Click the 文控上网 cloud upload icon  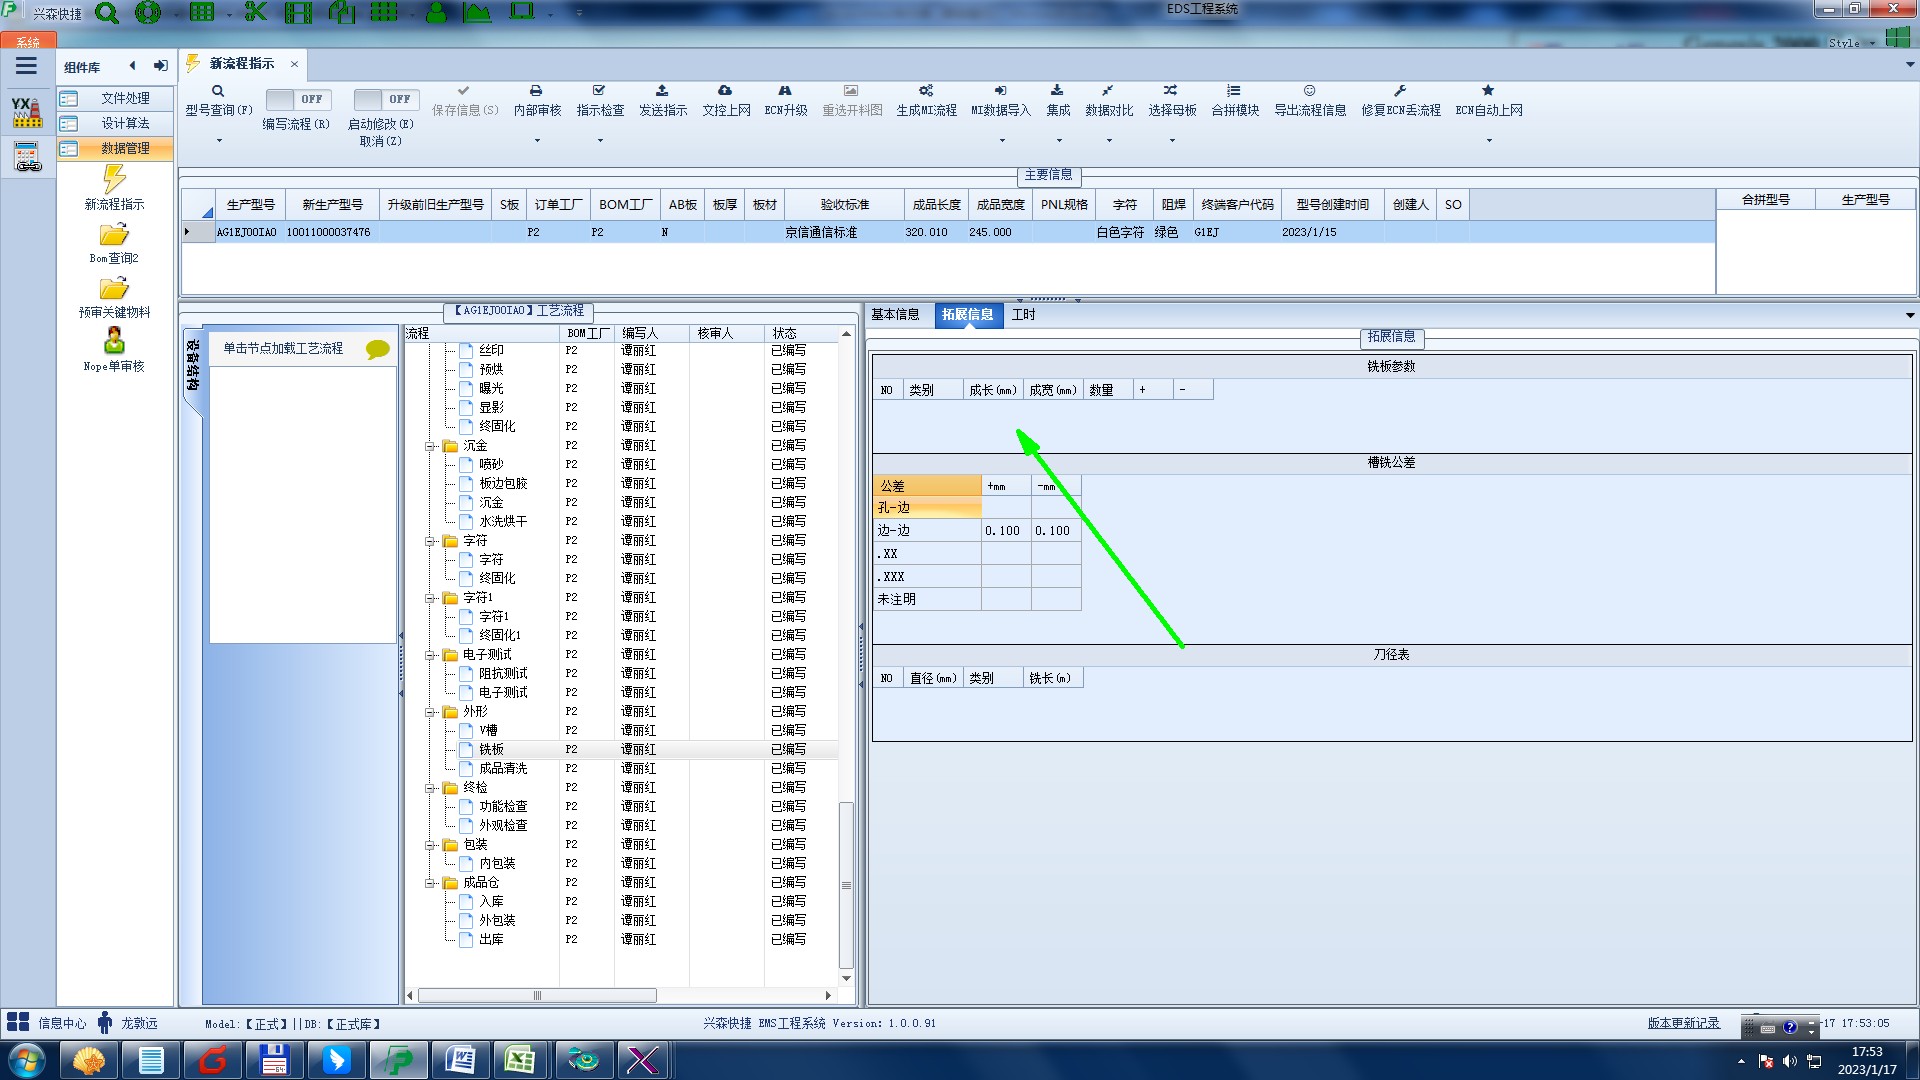pos(725,91)
